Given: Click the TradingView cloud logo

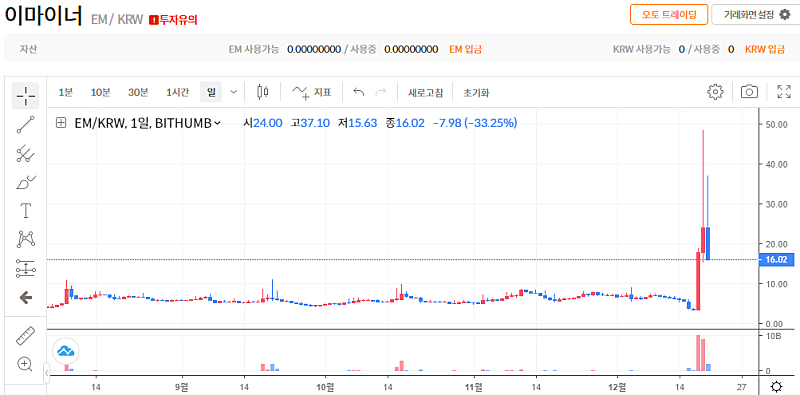Looking at the screenshot, I should pos(66,351).
